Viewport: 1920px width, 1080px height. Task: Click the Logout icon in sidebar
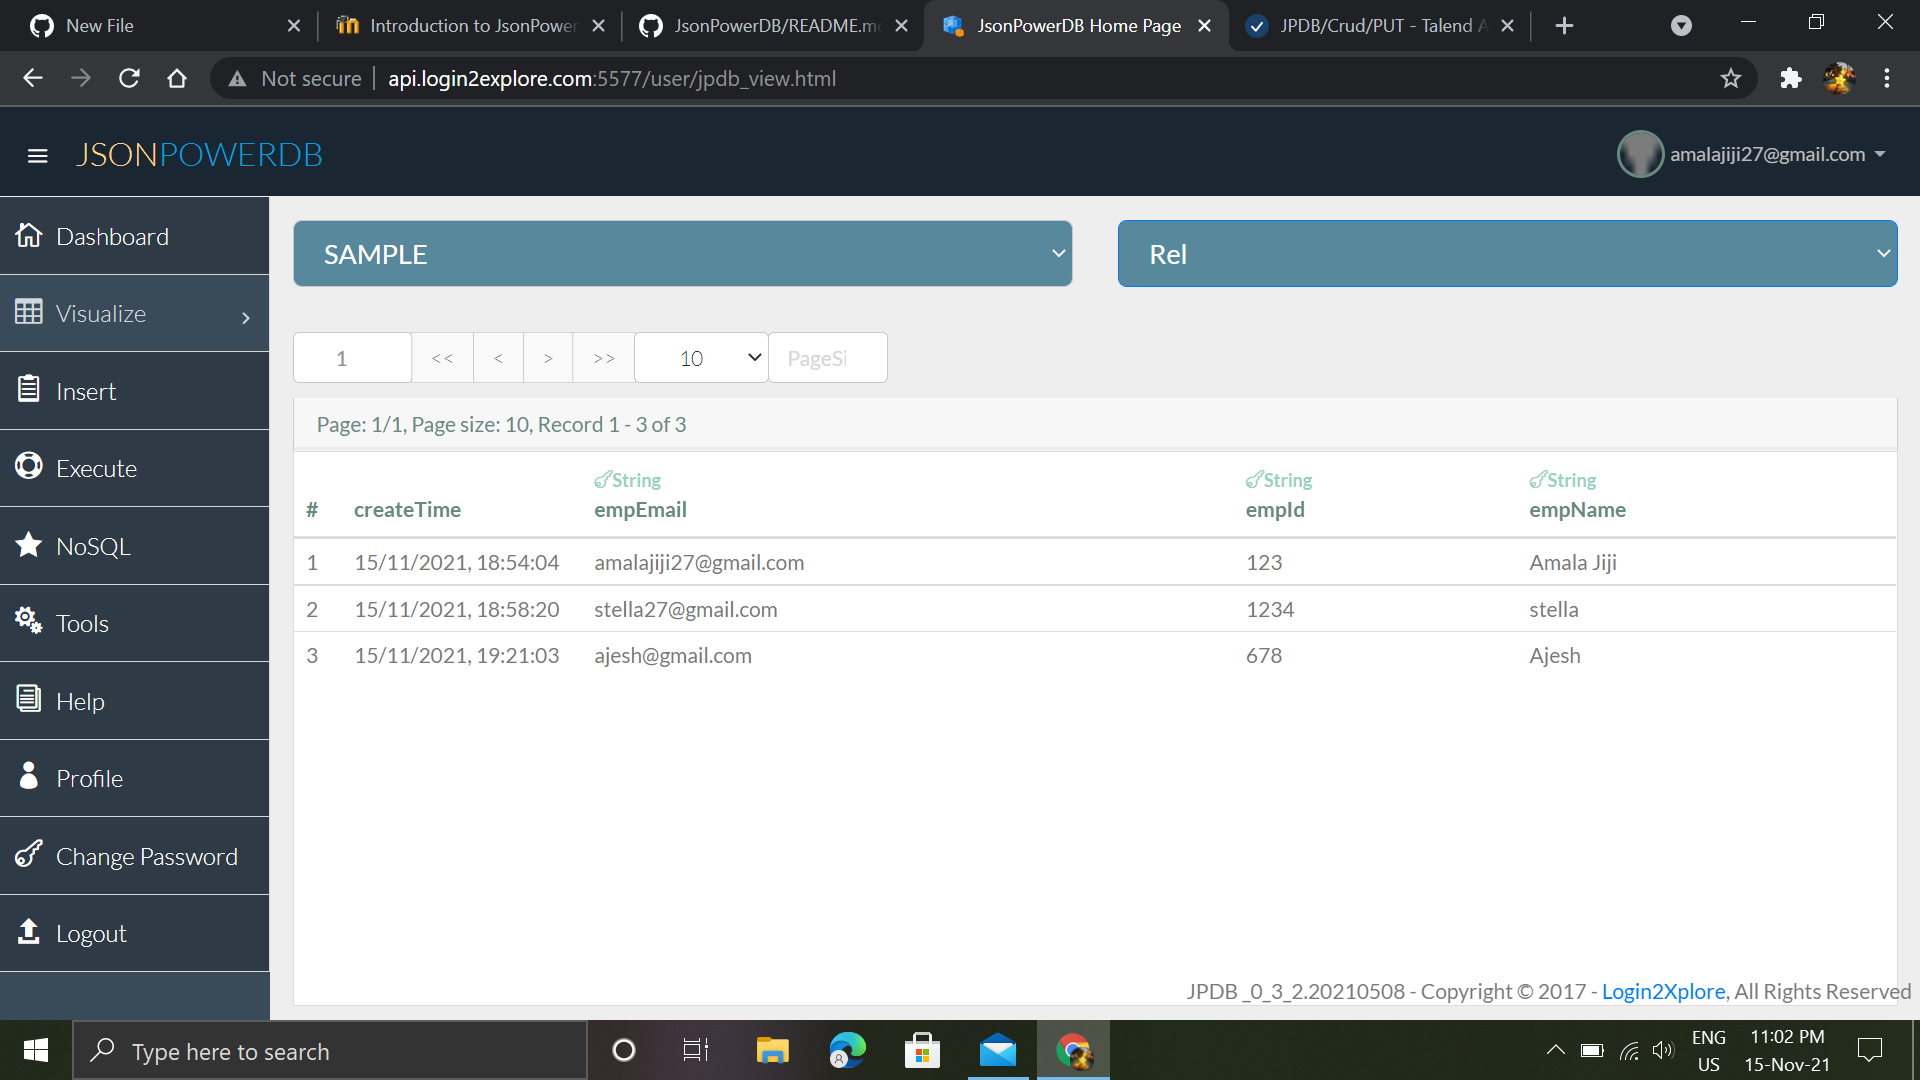click(27, 931)
